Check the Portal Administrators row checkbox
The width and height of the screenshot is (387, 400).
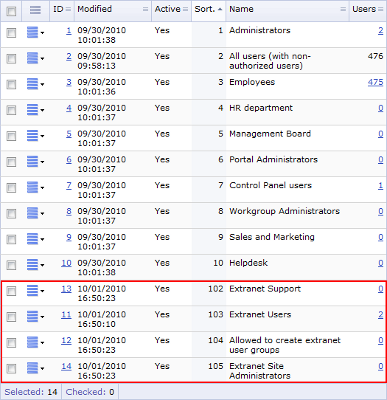tap(11, 162)
